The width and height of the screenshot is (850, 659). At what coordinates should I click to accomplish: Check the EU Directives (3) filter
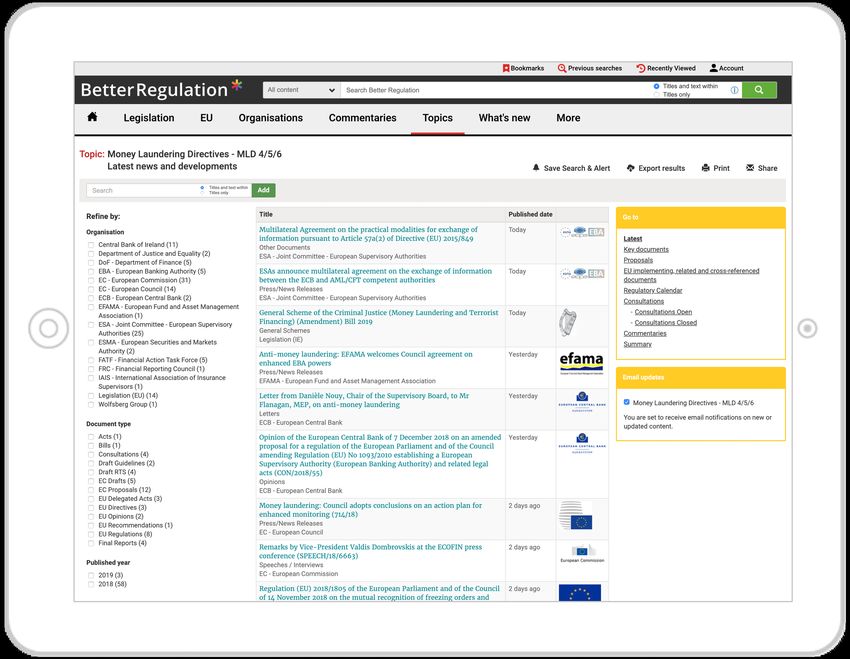click(x=91, y=508)
